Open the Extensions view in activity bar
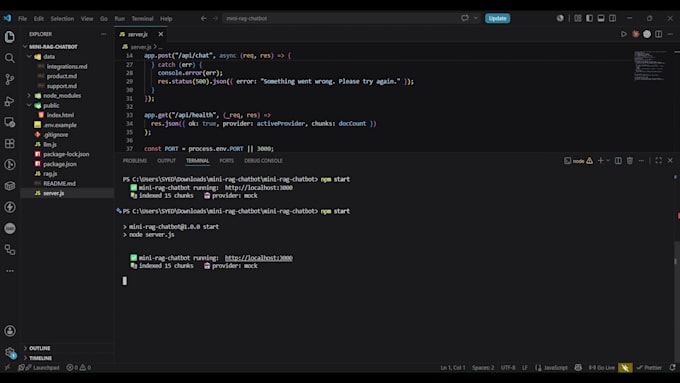The height and width of the screenshot is (383, 680). coord(10,144)
